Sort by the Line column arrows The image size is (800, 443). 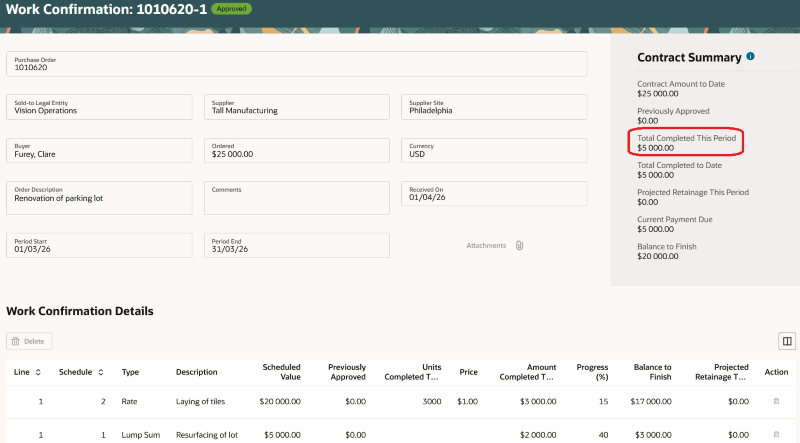pyautogui.click(x=38, y=372)
